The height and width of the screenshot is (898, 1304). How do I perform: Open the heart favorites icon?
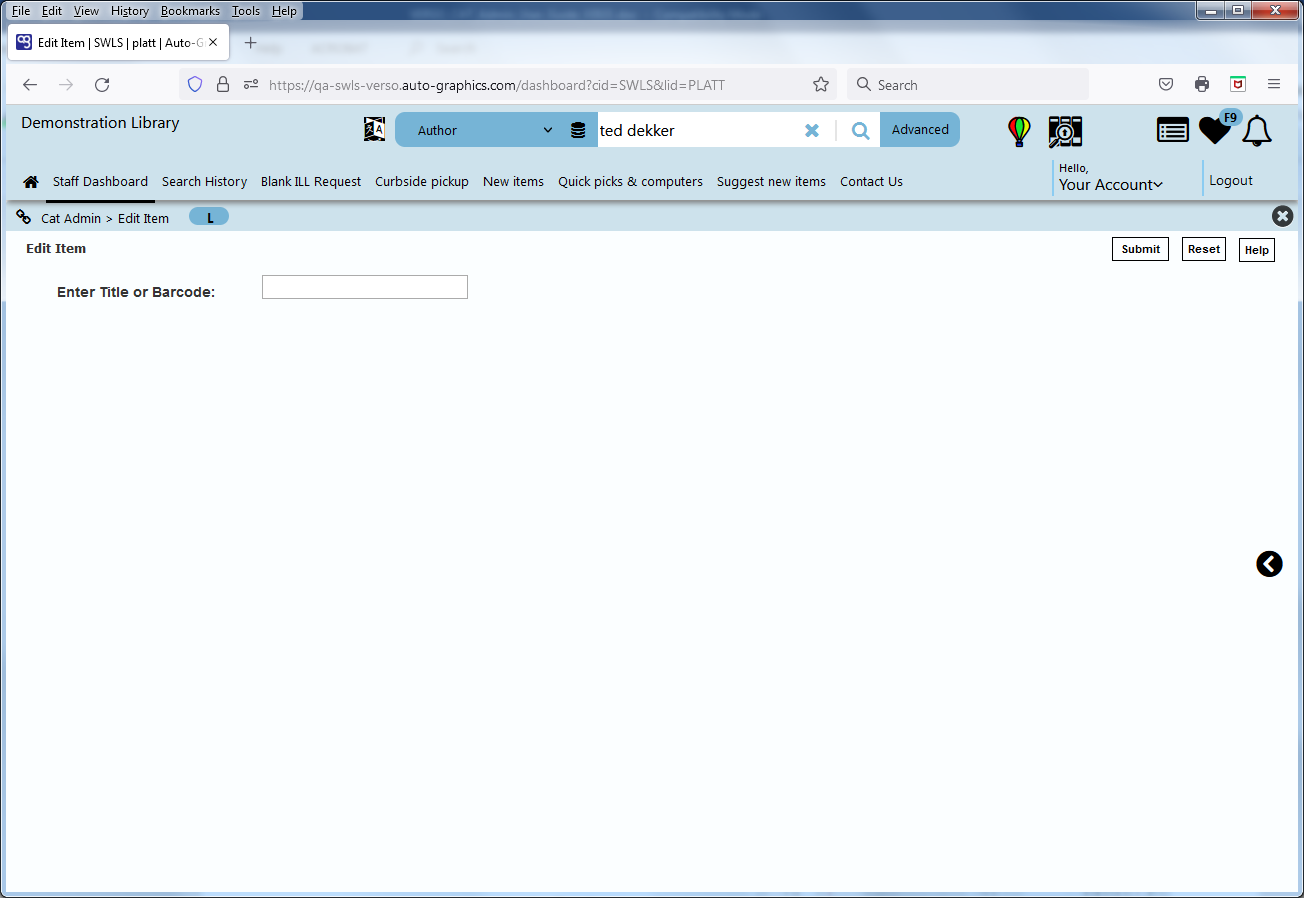pos(1215,130)
